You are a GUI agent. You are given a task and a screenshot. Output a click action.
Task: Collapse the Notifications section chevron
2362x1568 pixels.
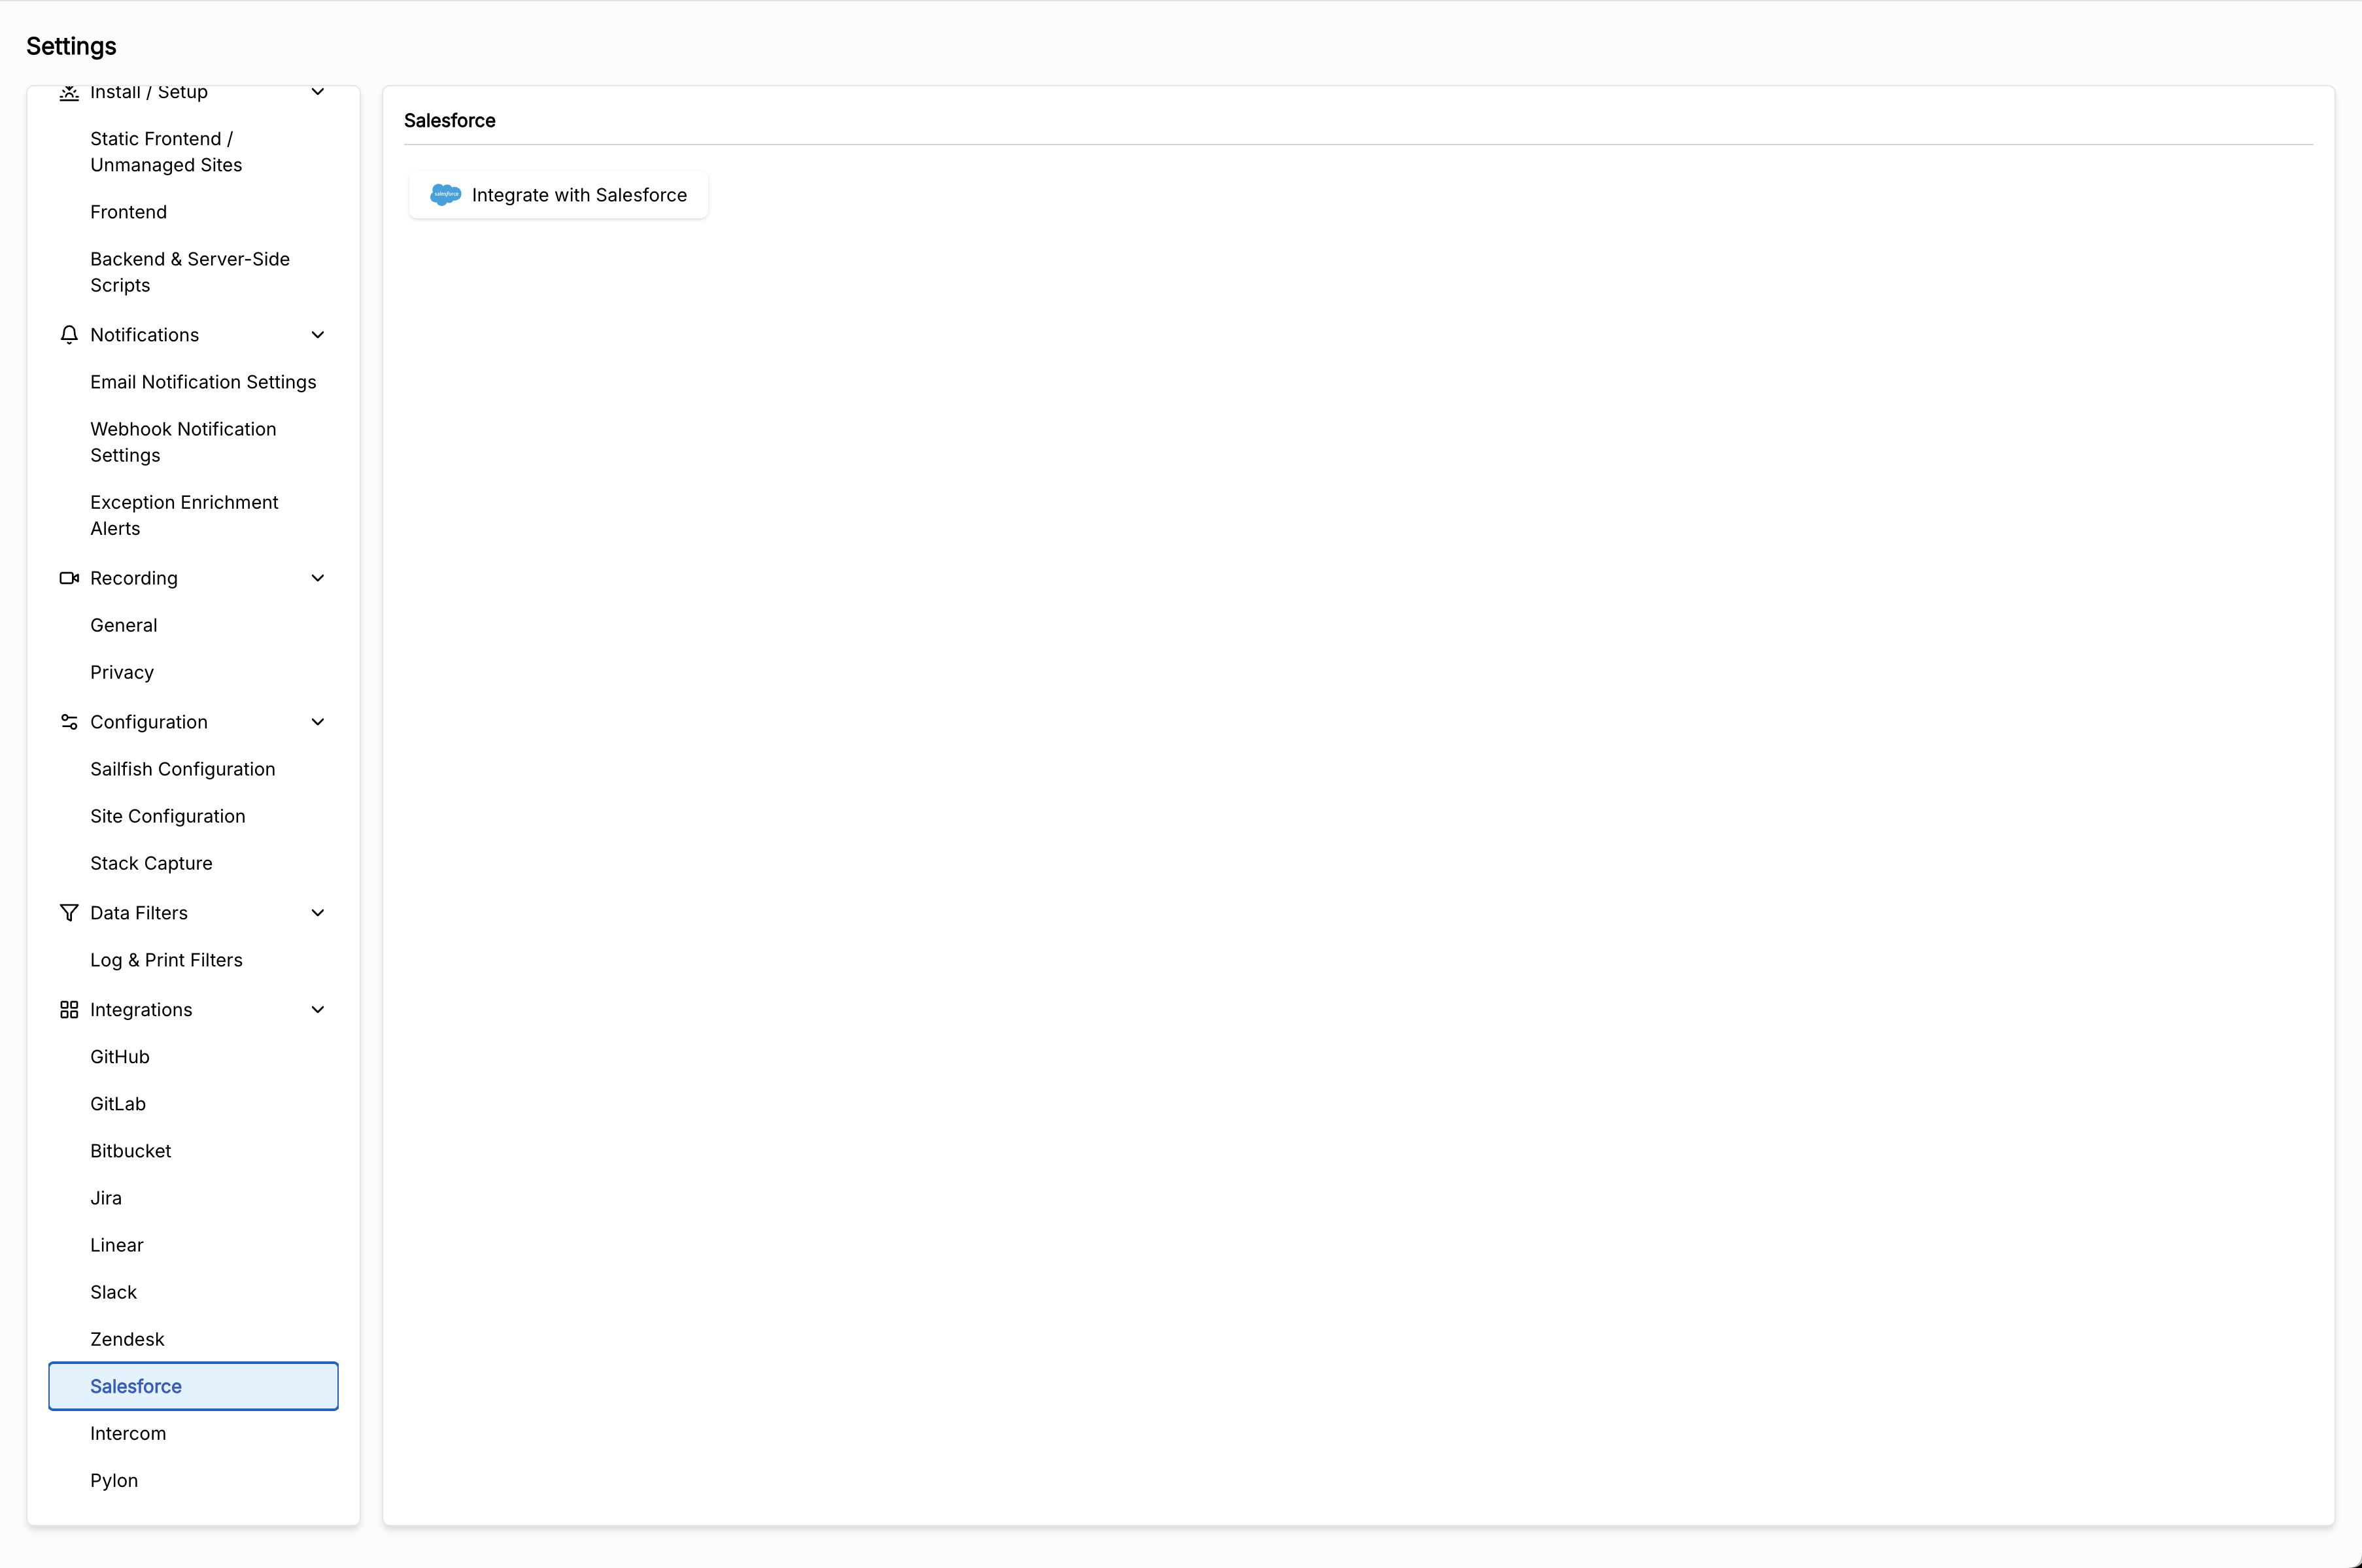[318, 335]
